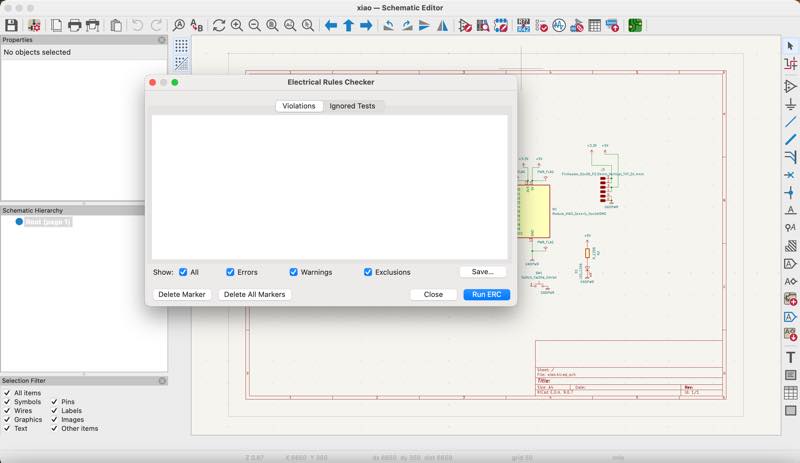This screenshot has height=463, width=800.
Task: Print the schematic
Action: click(74, 25)
